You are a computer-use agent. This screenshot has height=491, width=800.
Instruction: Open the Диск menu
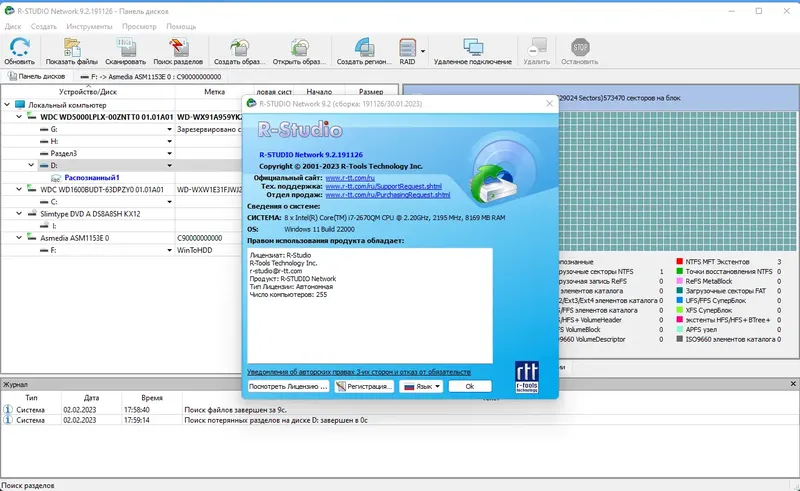[x=13, y=26]
